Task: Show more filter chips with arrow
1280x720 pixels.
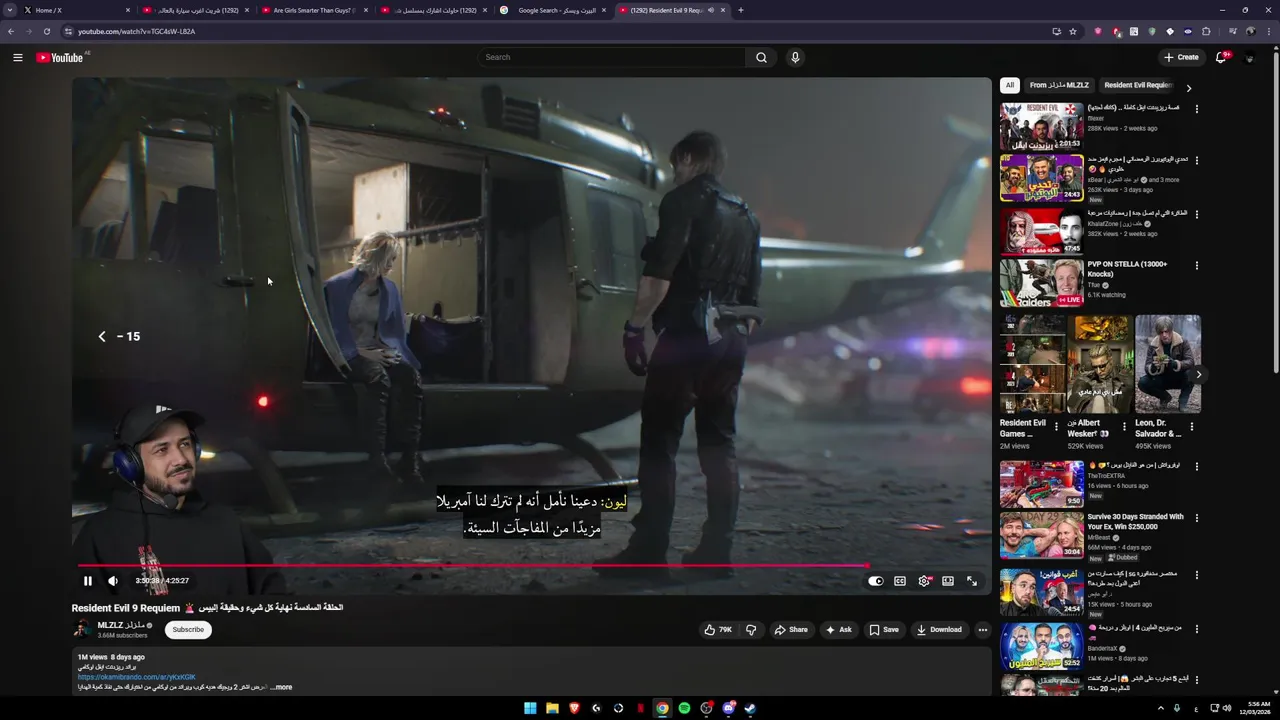Action: (1188, 88)
